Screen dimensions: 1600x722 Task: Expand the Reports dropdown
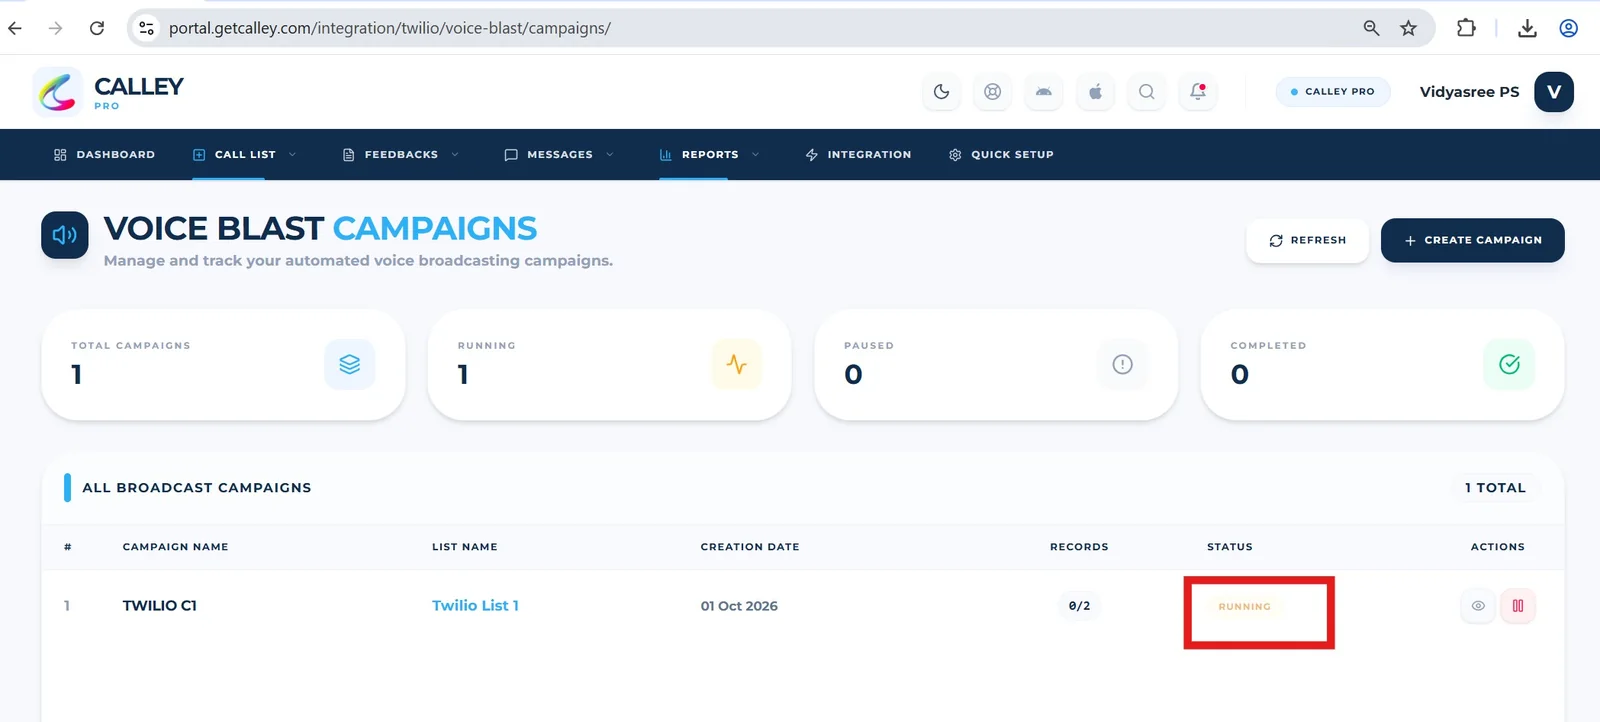point(709,155)
